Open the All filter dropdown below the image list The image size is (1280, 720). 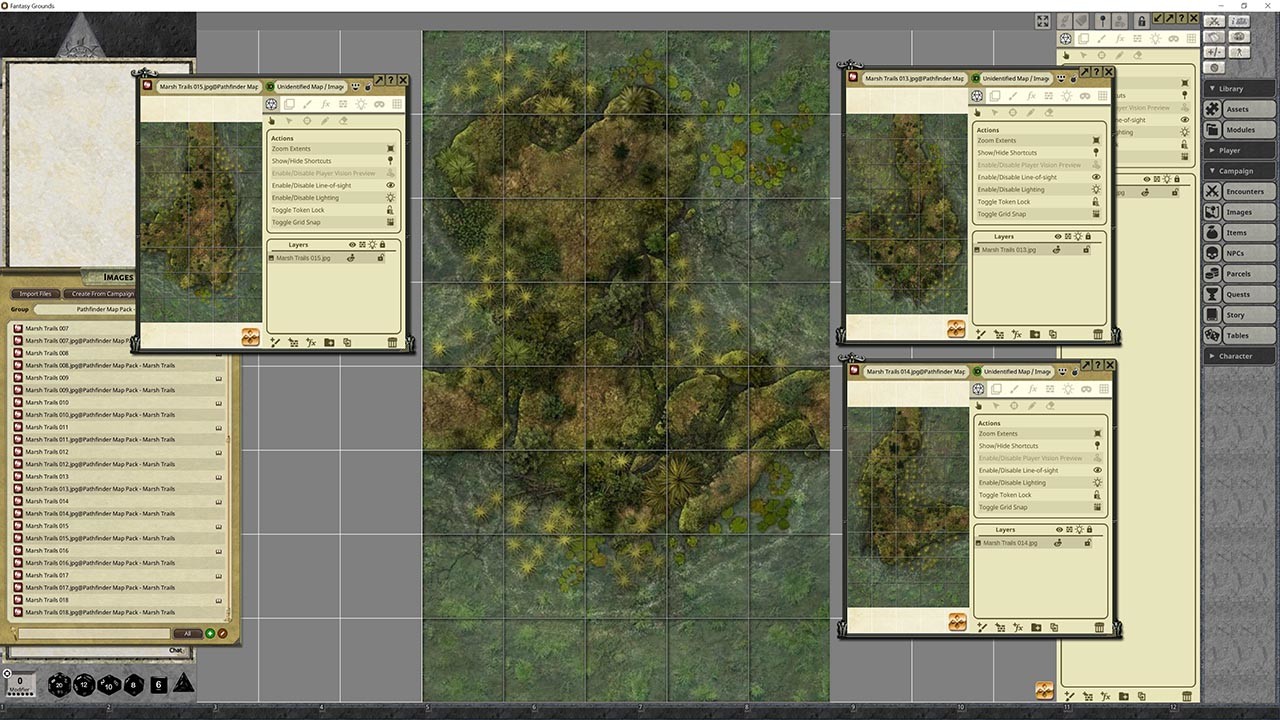point(187,633)
